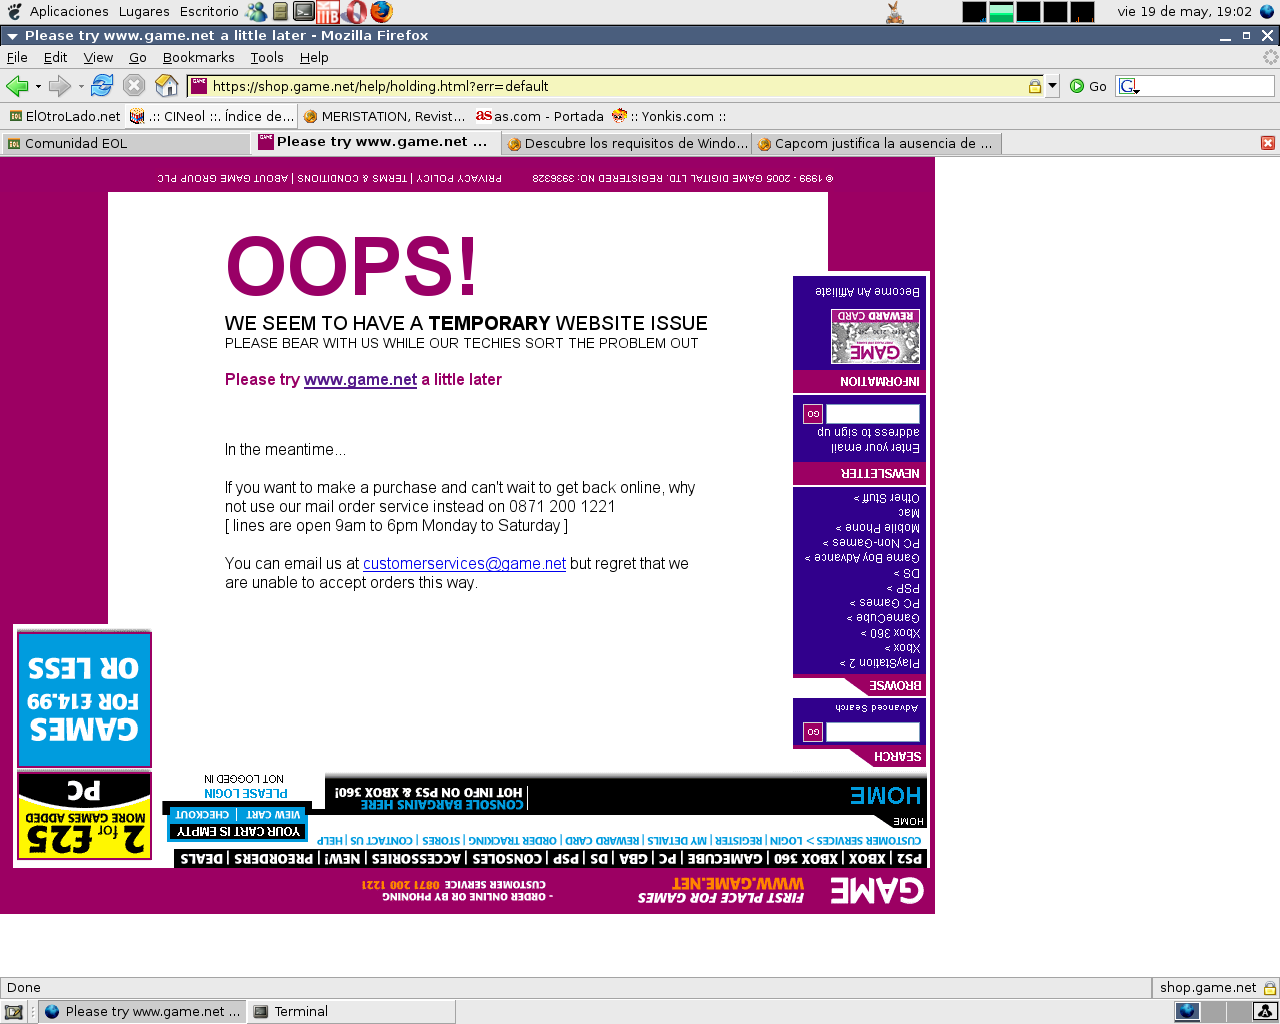Open the Go menu
This screenshot has width=1280, height=1024.
(x=138, y=57)
